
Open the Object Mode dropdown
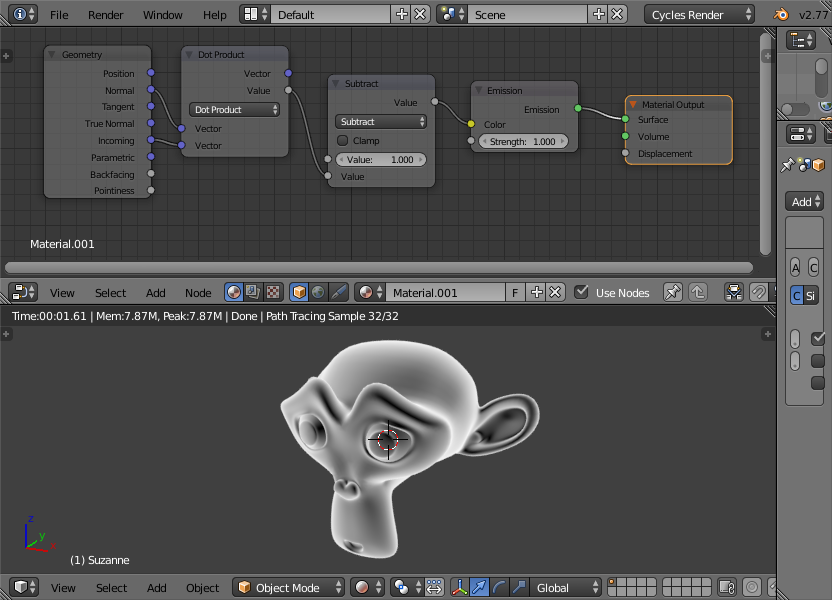[x=288, y=587]
